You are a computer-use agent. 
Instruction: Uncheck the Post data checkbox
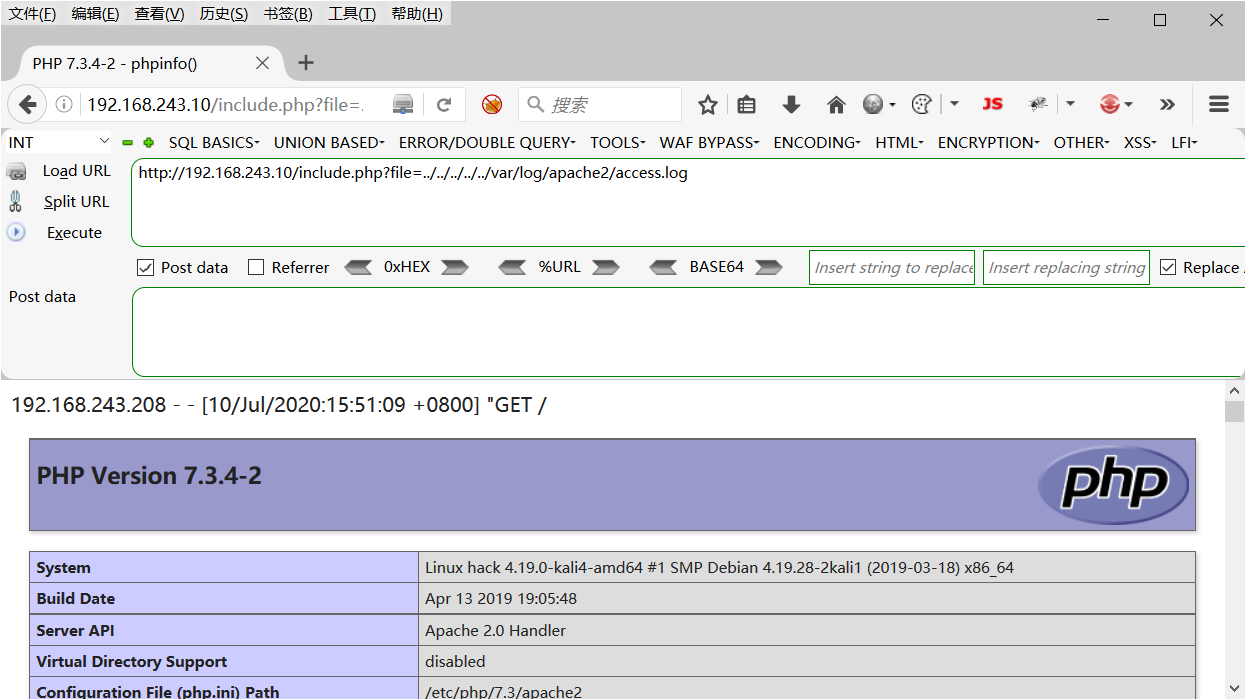click(x=145, y=267)
